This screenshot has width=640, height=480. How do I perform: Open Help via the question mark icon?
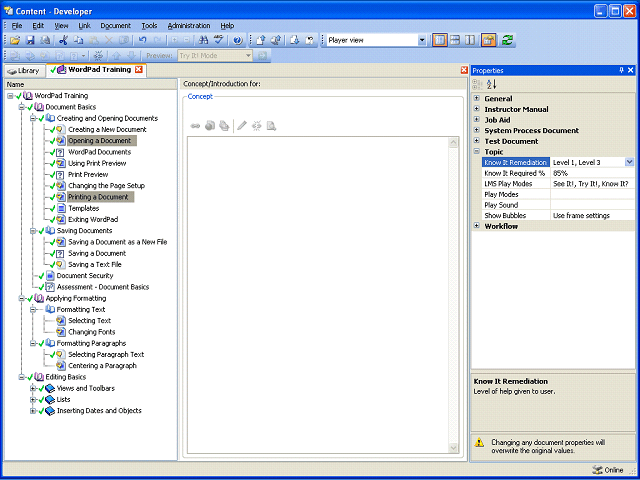tap(238, 40)
